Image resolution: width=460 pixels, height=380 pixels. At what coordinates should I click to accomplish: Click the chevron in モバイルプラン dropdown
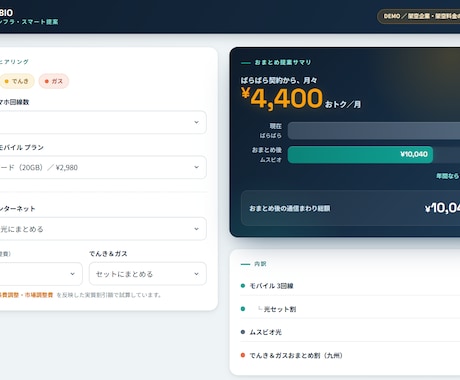[196, 167]
